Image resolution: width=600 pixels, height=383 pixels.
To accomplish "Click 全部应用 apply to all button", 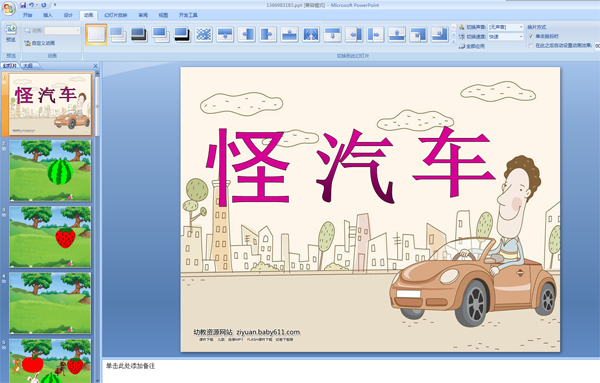I will click(472, 46).
